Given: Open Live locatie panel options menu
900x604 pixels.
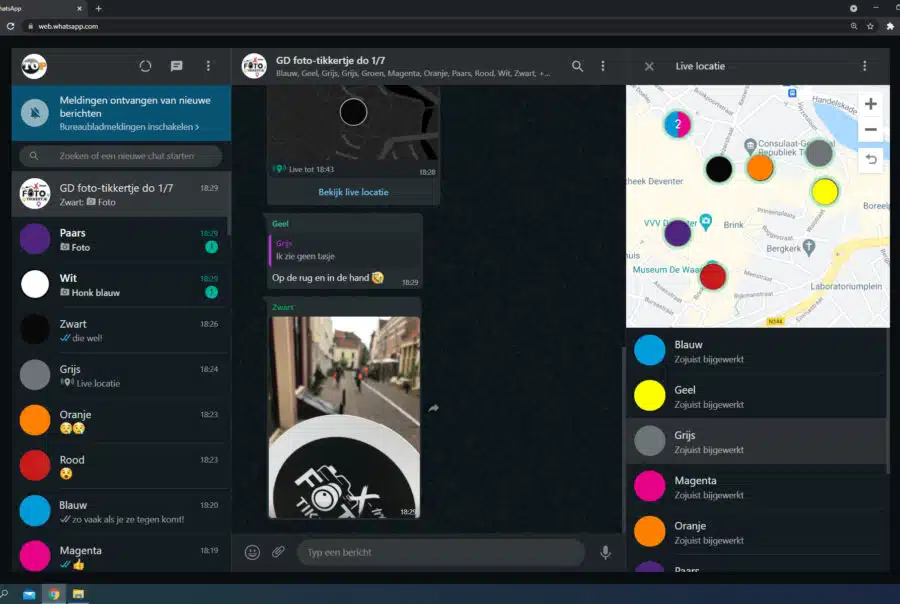Looking at the screenshot, I should tap(865, 66).
